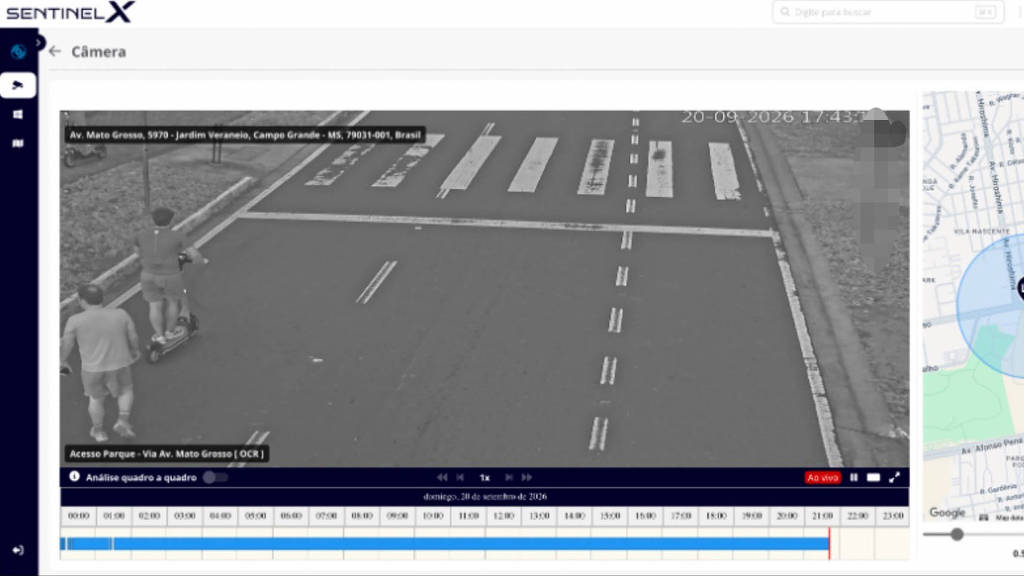The width and height of the screenshot is (1024, 576).
Task: Click the search field Digite para buscar
Action: (x=888, y=12)
